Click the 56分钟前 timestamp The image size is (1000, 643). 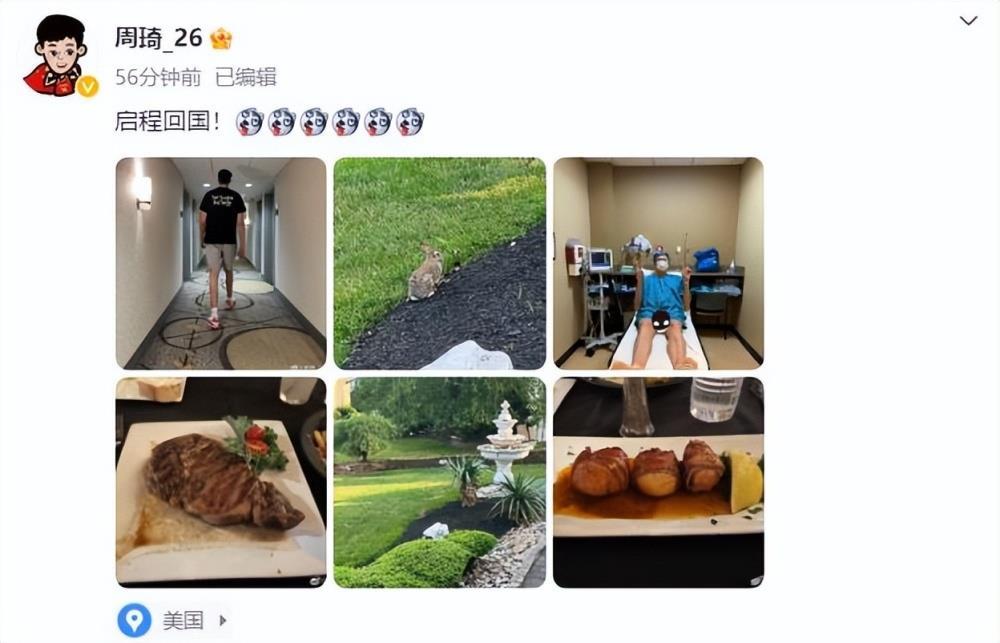click(158, 77)
